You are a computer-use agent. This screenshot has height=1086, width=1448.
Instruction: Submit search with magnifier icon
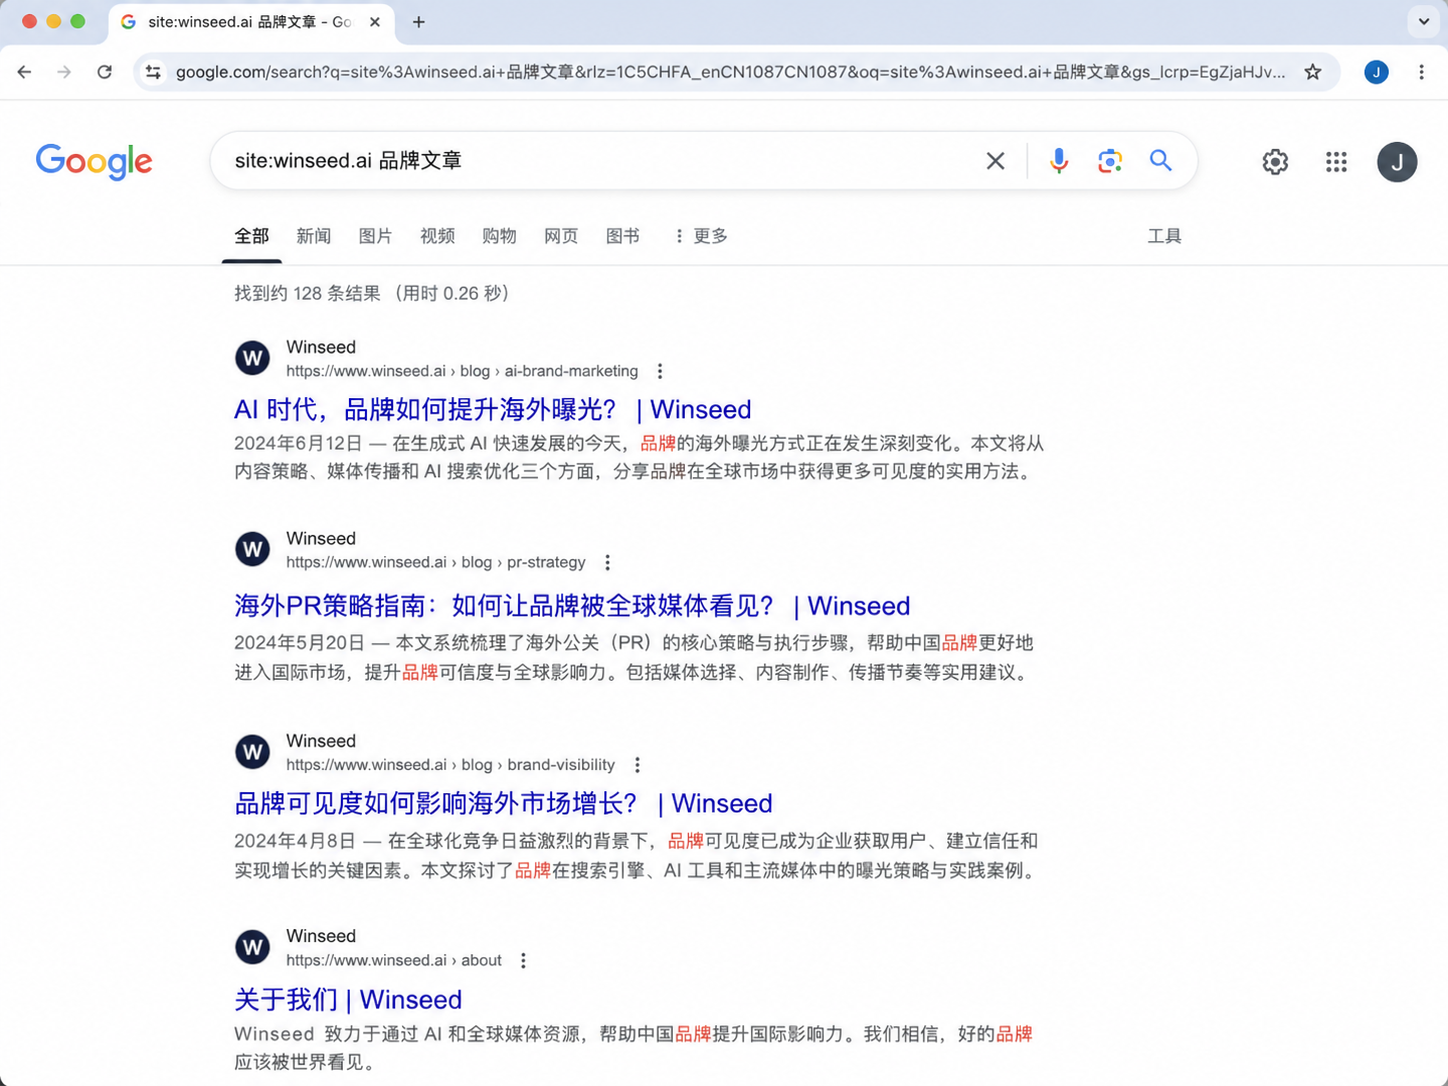(x=1160, y=161)
